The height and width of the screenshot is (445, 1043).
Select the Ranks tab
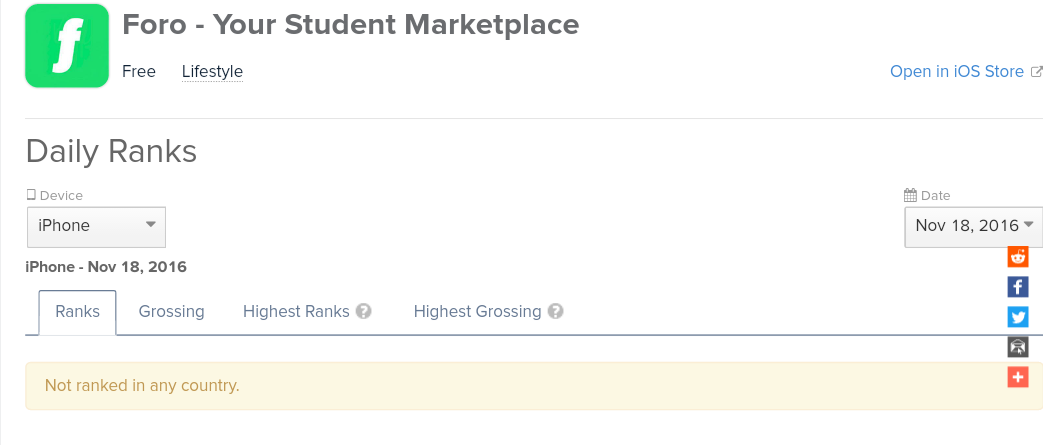77,312
